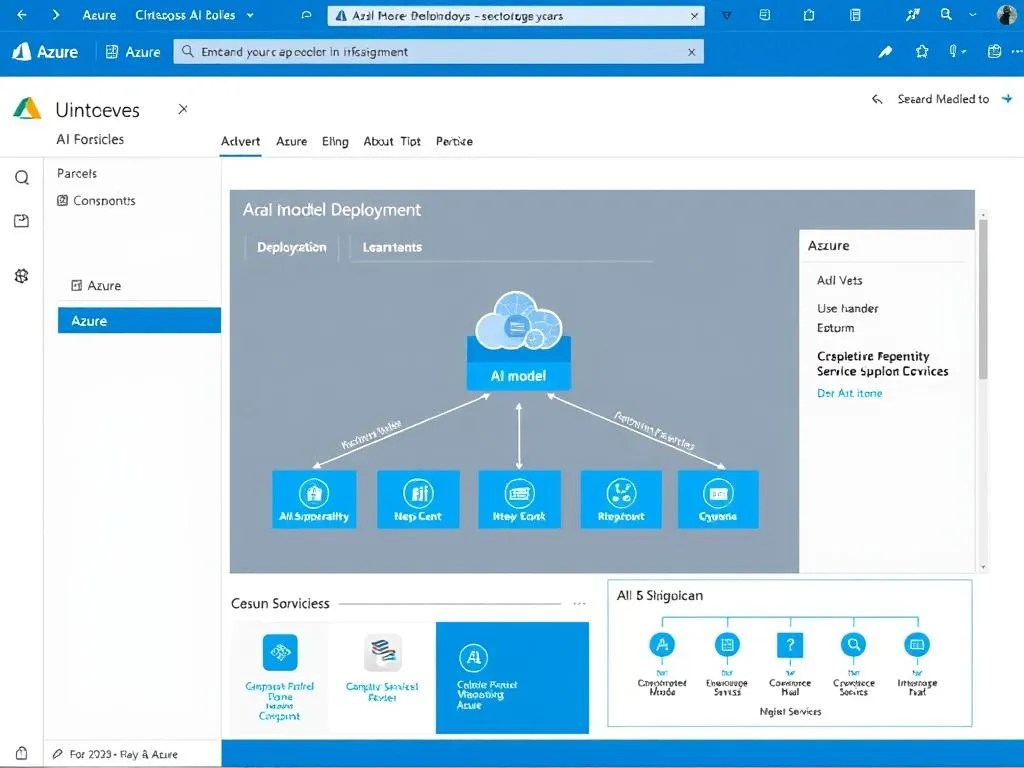The height and width of the screenshot is (768, 1024).
Task: Click the search icon in left rail
Action: pos(22,178)
